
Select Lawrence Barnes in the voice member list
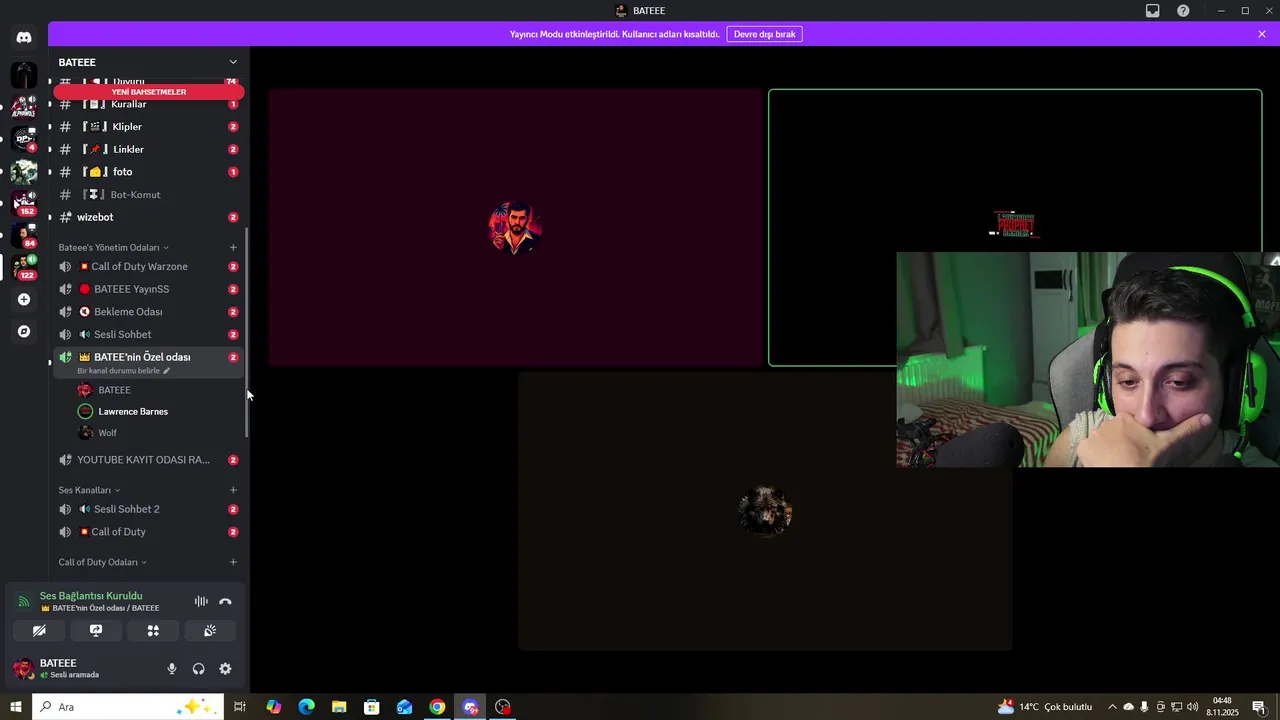[158, 411]
